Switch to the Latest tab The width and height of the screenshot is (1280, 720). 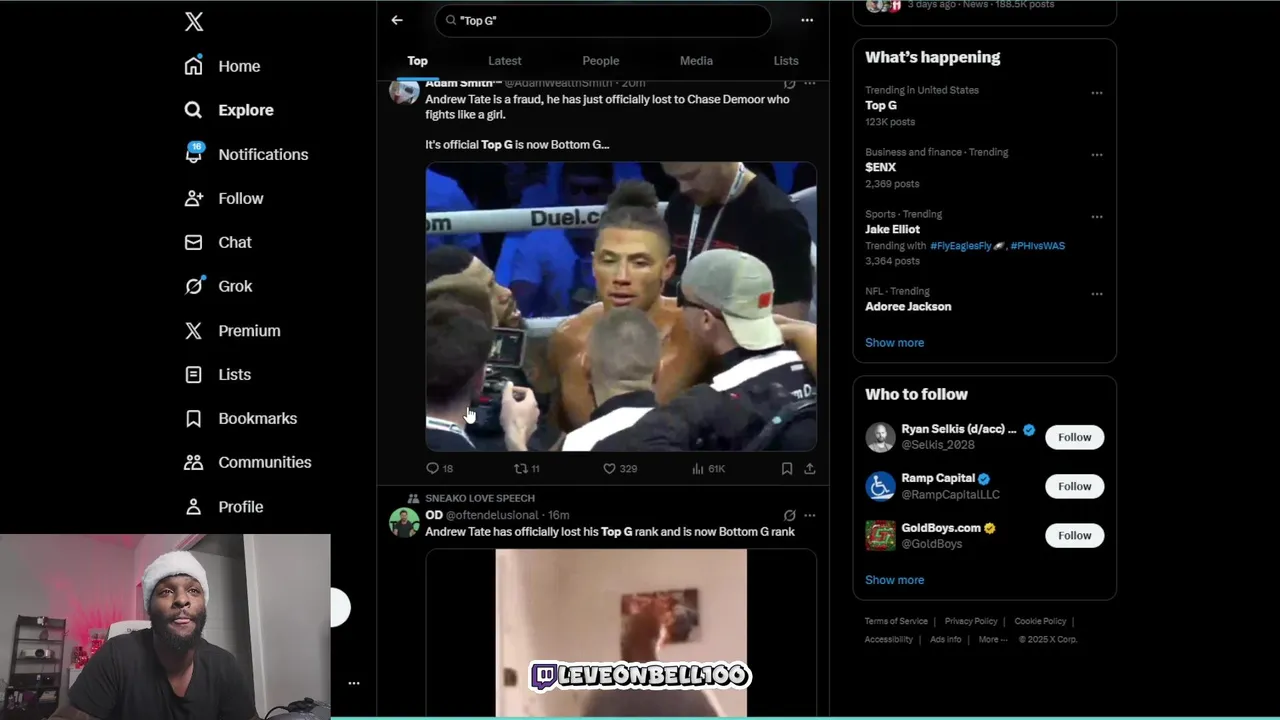(504, 61)
